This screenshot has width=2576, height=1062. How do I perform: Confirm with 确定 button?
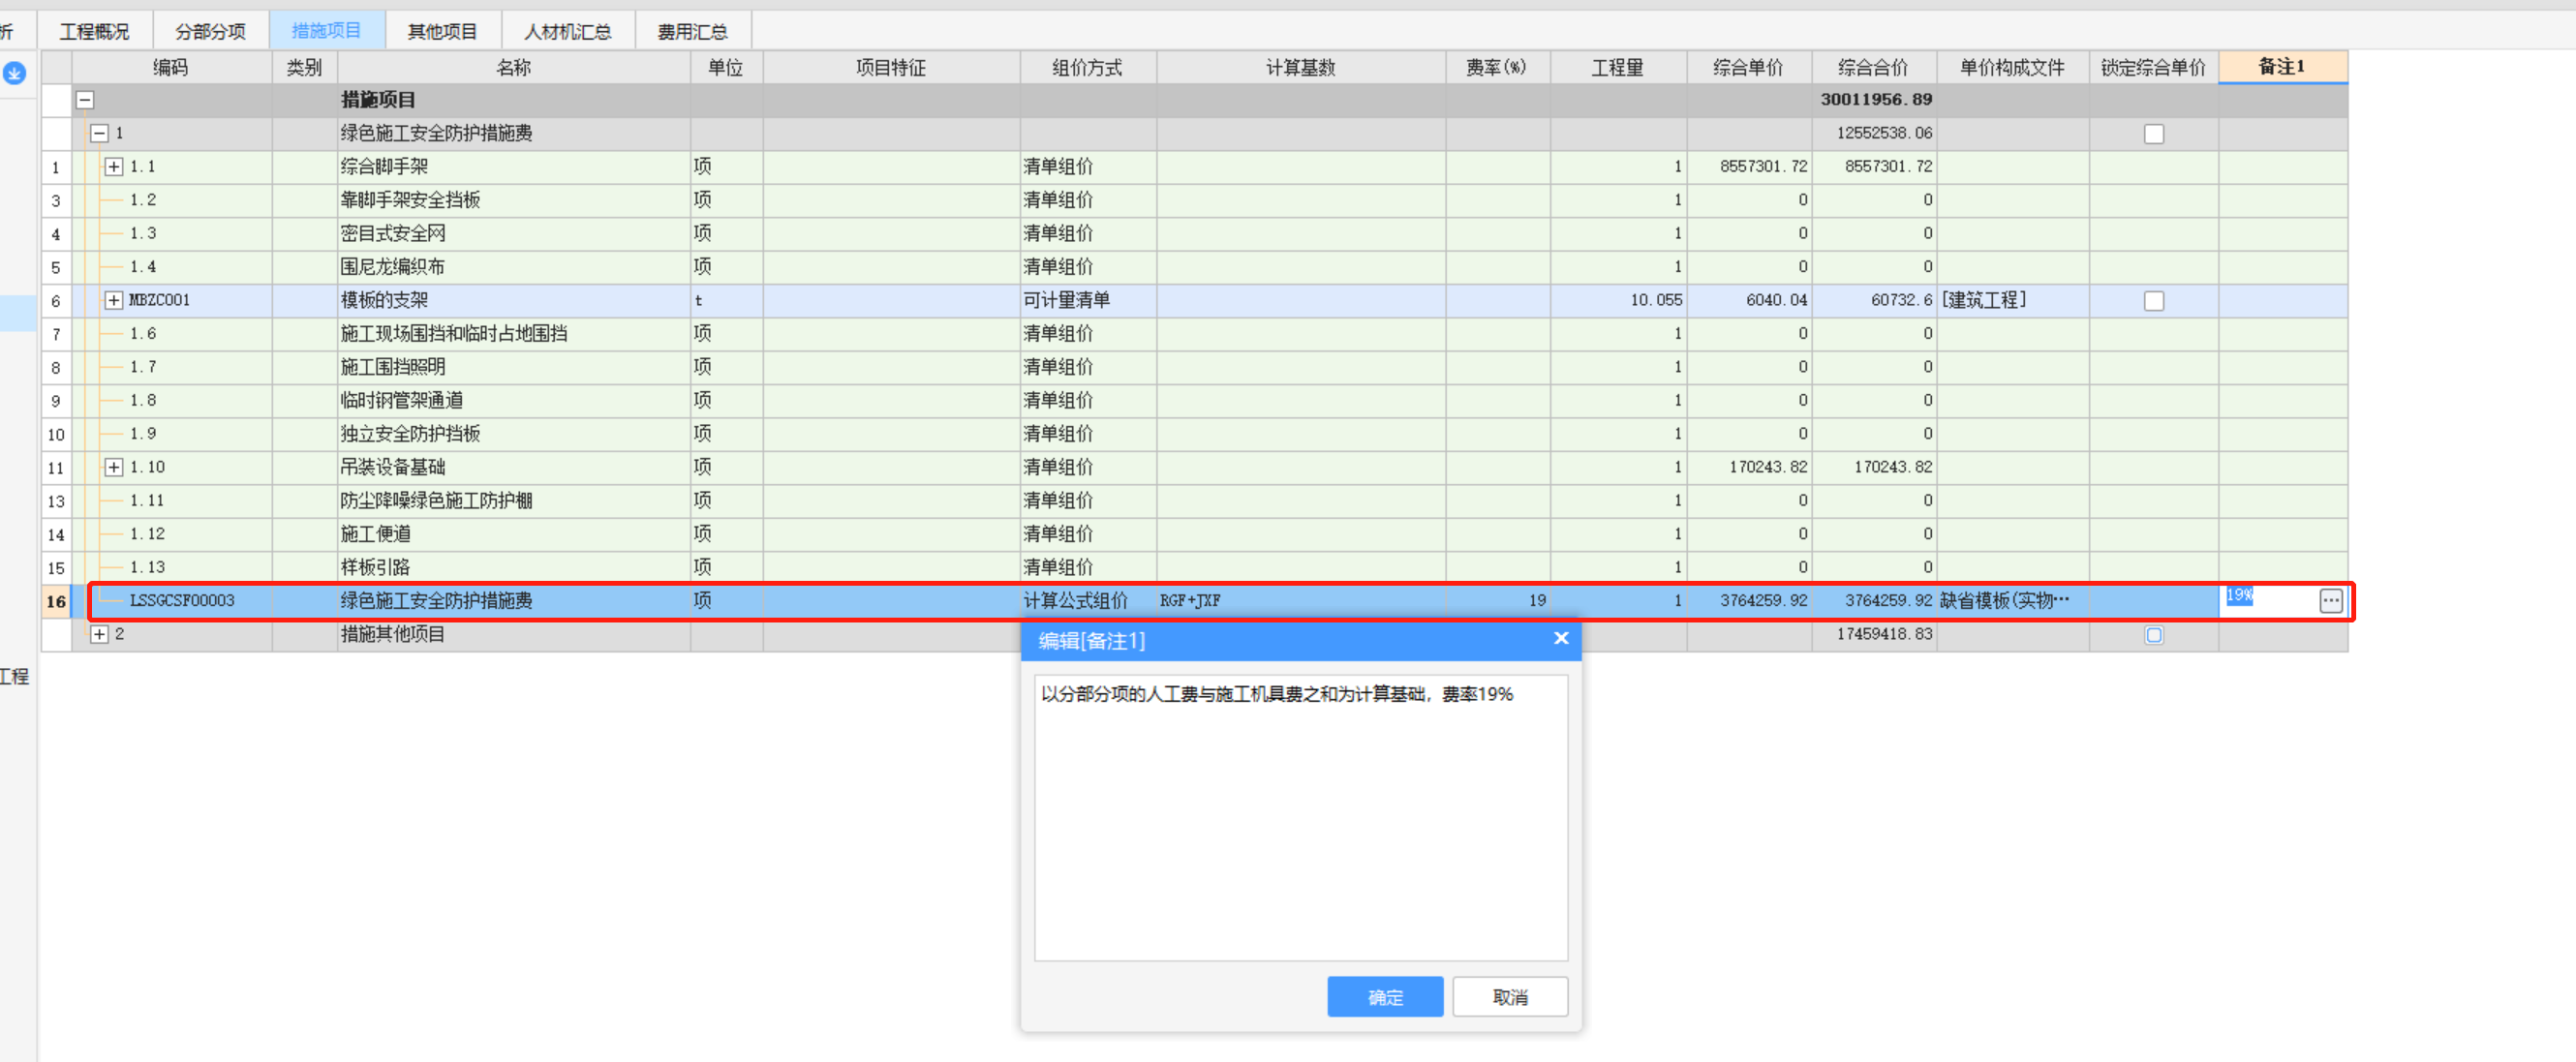point(1385,997)
